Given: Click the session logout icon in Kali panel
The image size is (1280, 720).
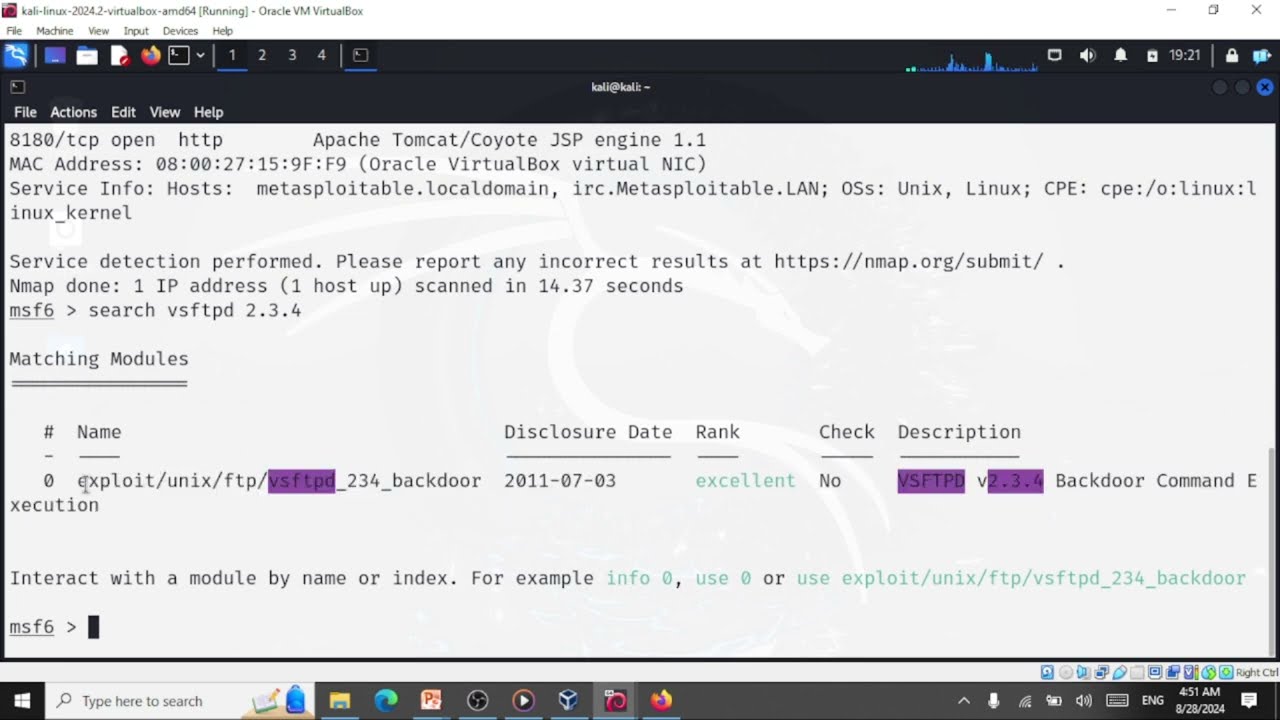Looking at the screenshot, I should click(1263, 56).
